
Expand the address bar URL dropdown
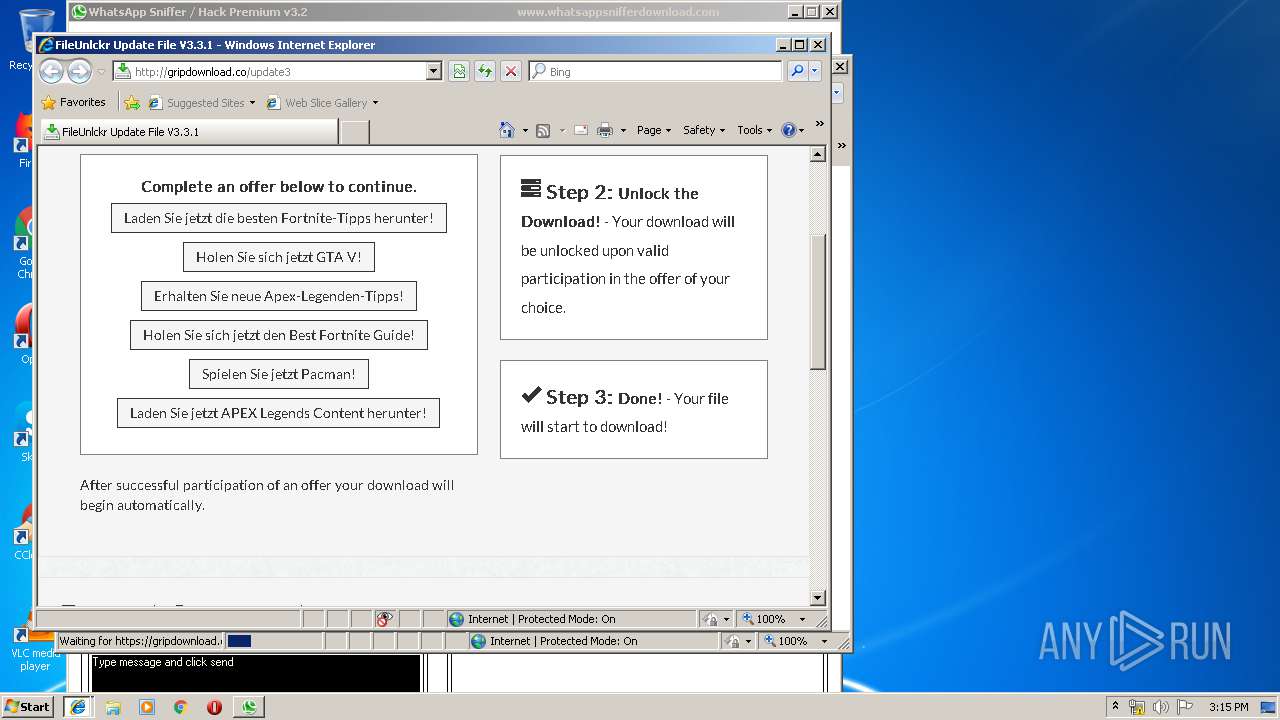(433, 71)
